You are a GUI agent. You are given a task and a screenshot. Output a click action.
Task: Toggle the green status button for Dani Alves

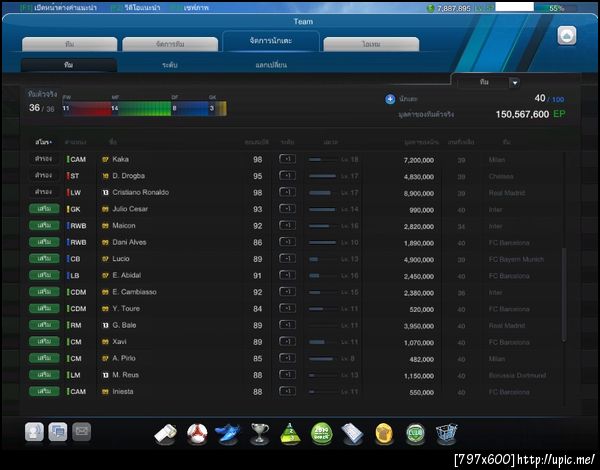pos(44,242)
